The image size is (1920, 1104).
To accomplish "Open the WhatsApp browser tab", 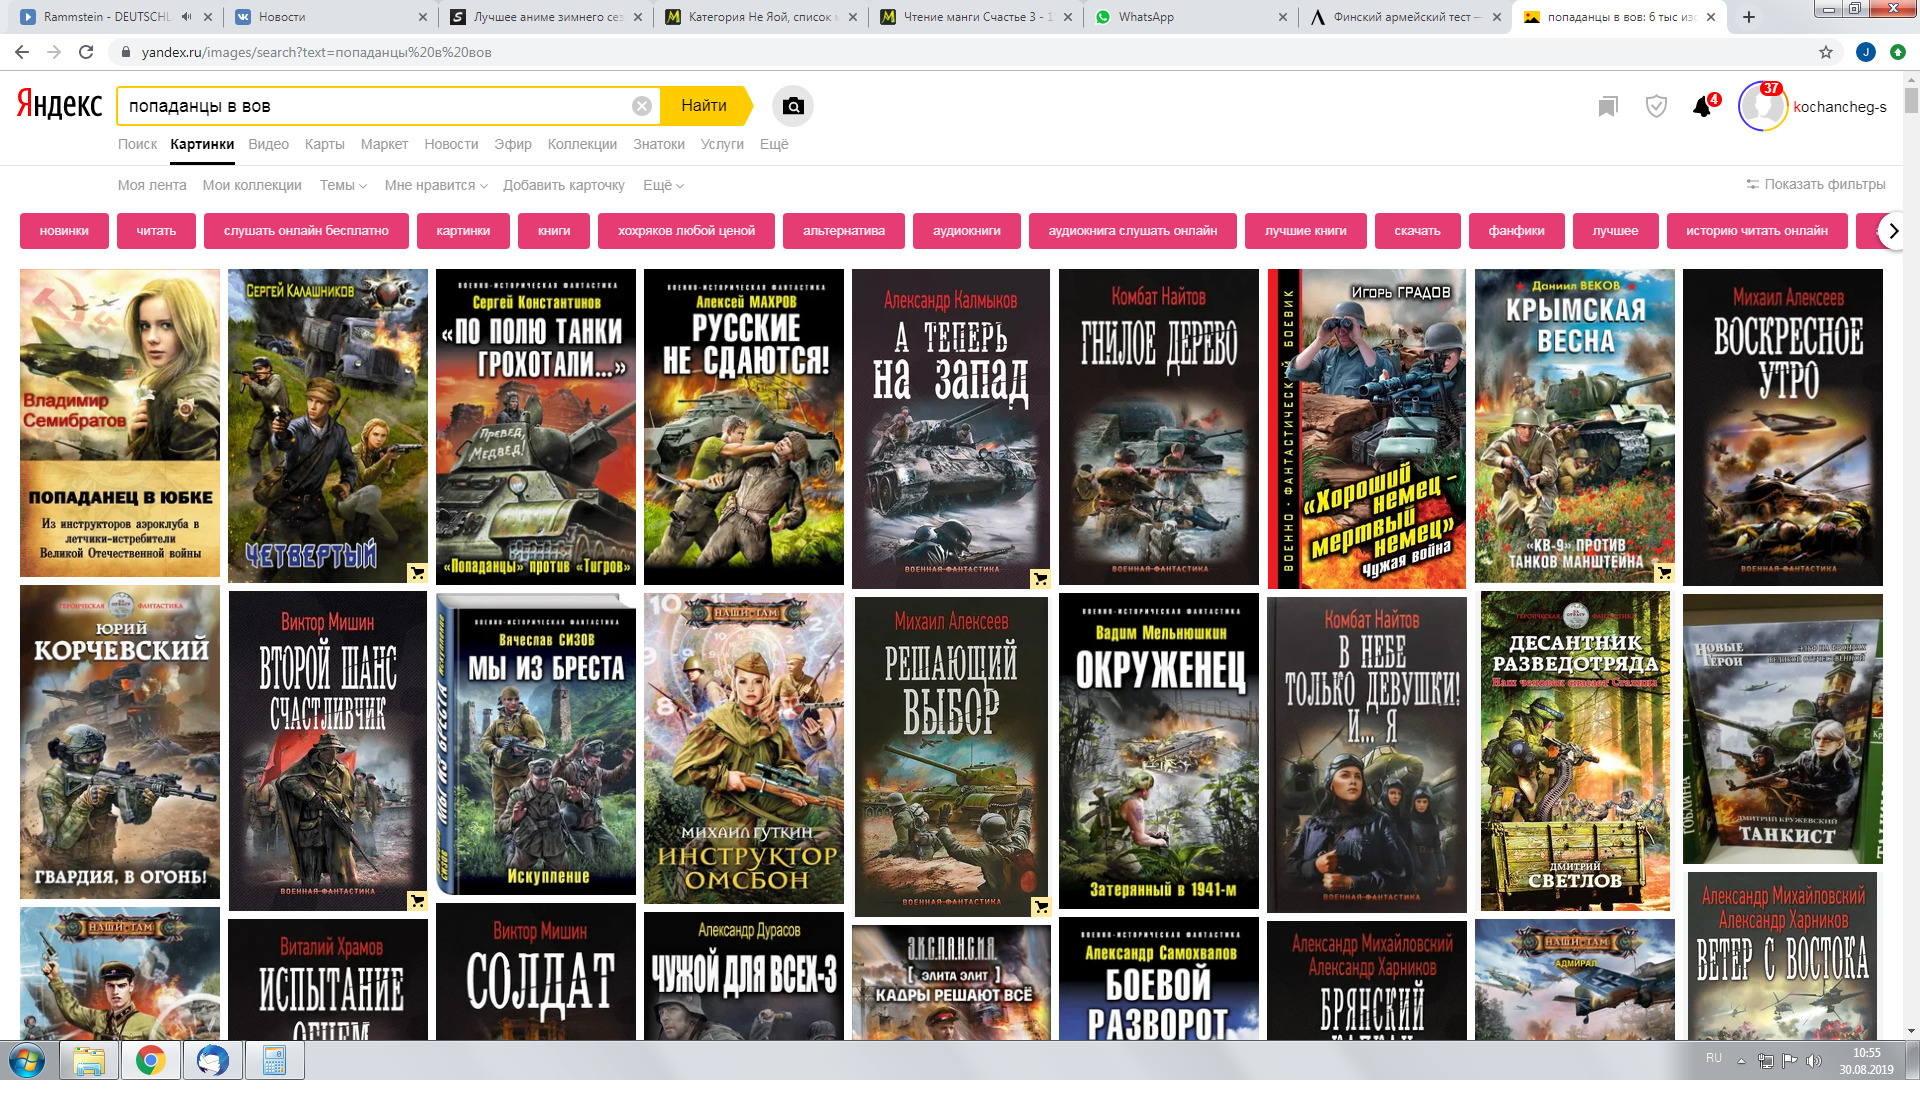I will [x=1146, y=17].
